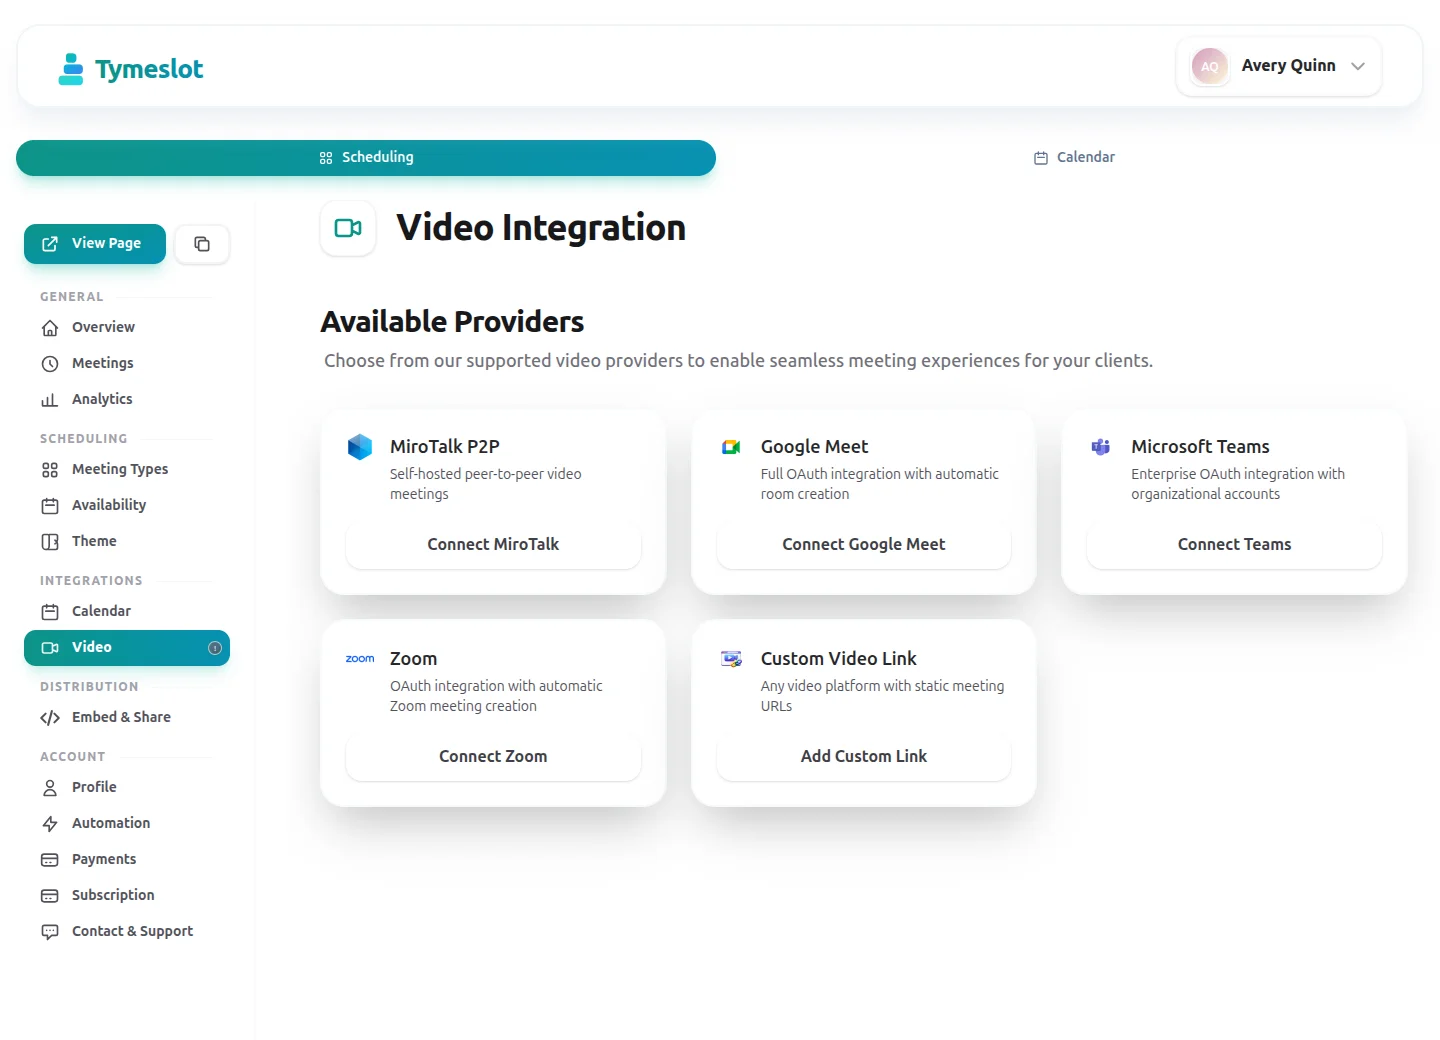
Task: Click the Add Custom Link button
Action: click(x=864, y=756)
